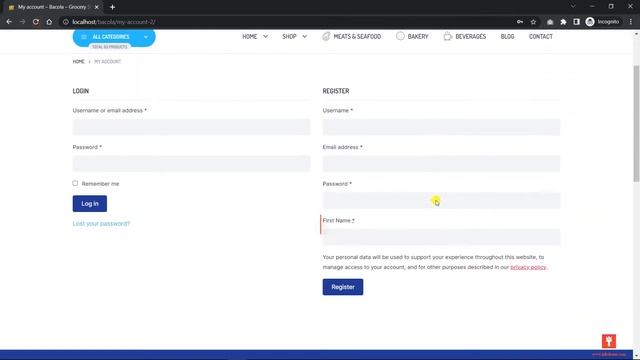640x360 pixels.
Task: Focus the login Password field
Action: (x=191, y=164)
